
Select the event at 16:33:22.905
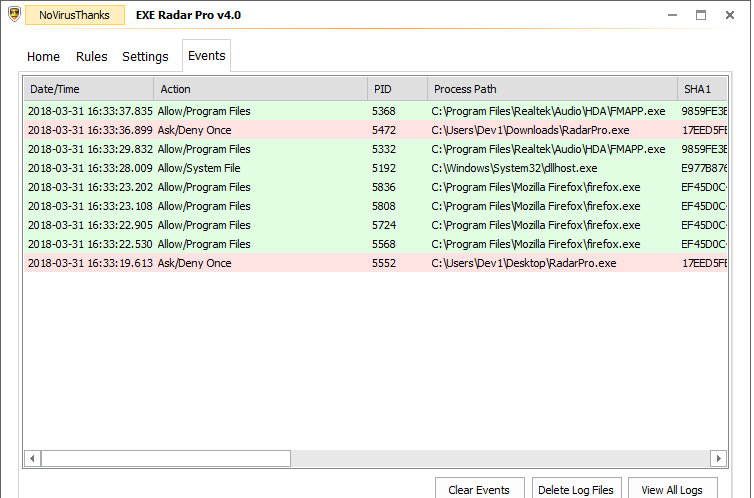[376, 225]
